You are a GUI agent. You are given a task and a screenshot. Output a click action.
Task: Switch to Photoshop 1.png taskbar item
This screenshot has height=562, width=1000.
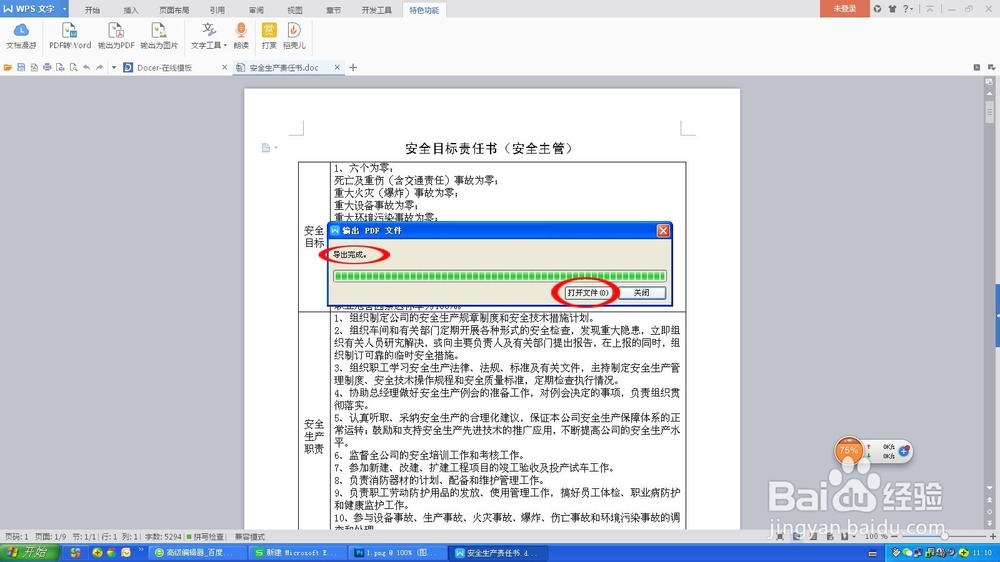tap(397, 552)
